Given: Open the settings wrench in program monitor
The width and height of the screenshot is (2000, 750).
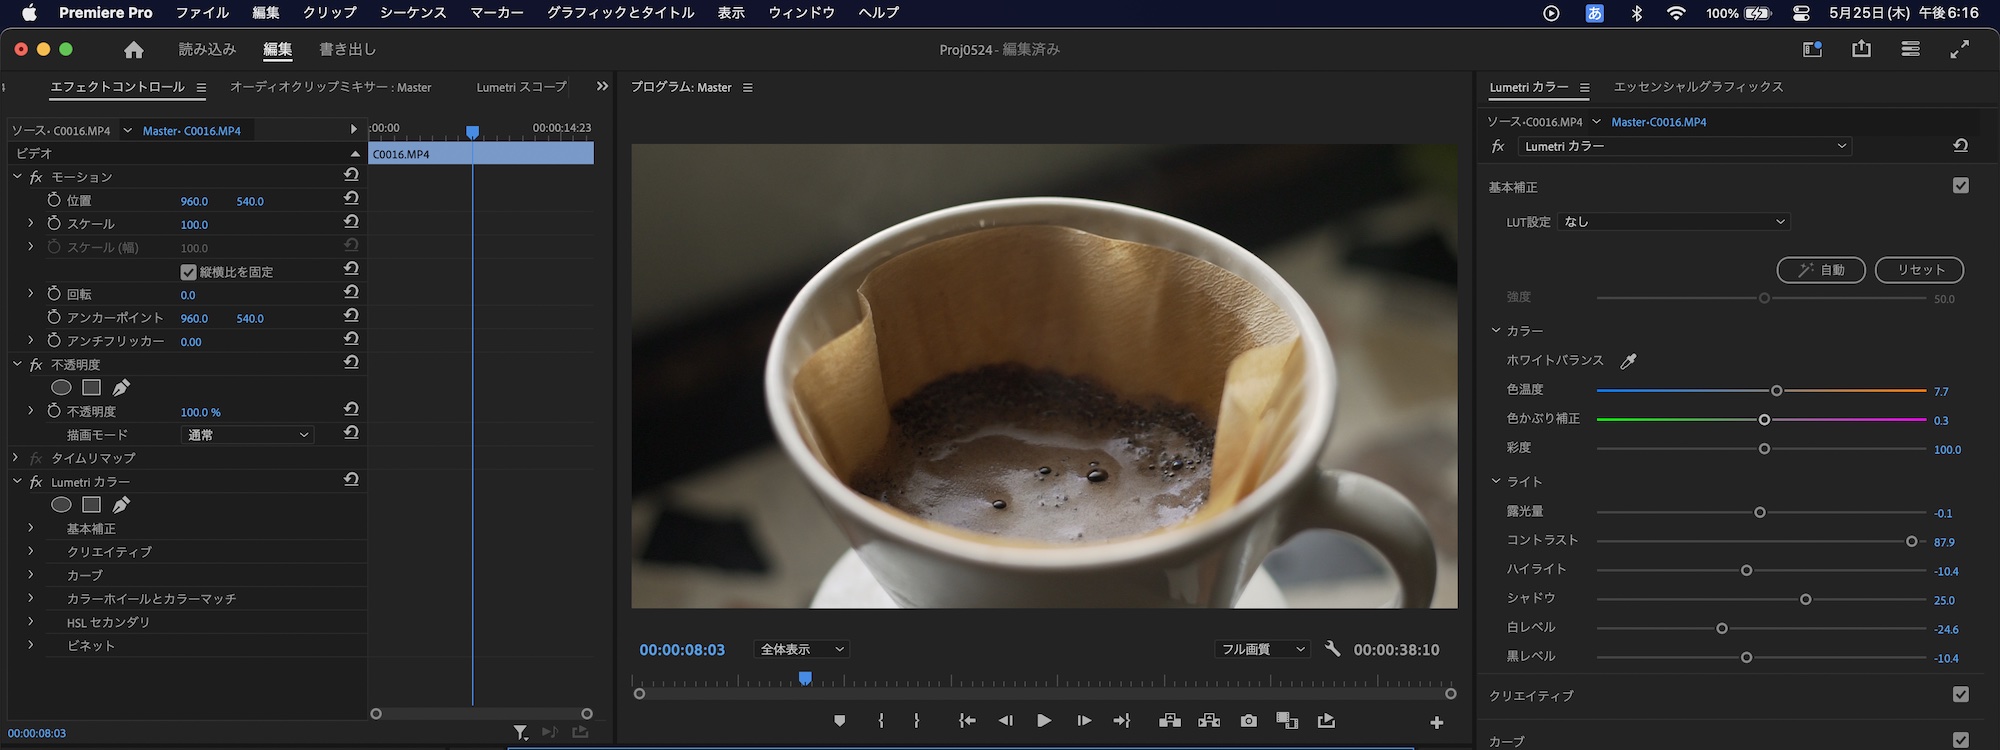Looking at the screenshot, I should 1332,649.
